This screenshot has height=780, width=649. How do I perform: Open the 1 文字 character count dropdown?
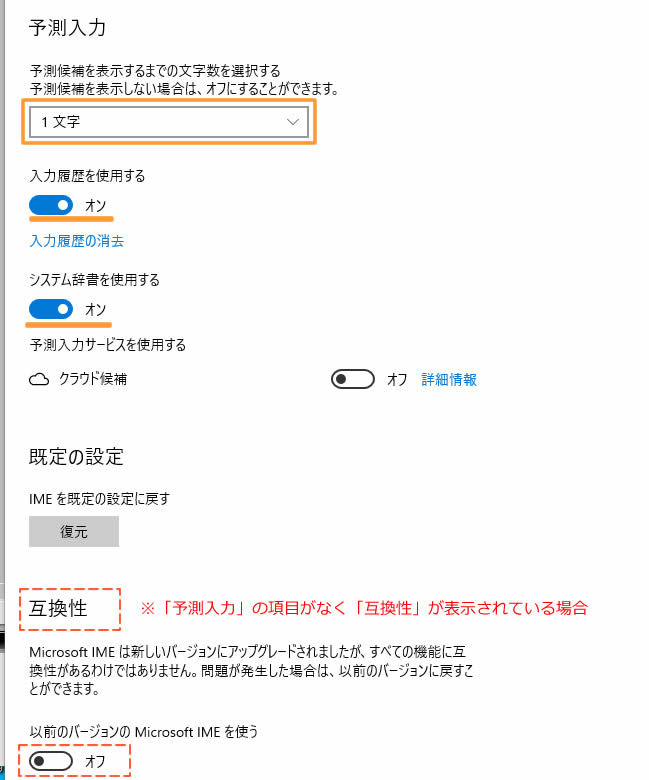point(169,122)
